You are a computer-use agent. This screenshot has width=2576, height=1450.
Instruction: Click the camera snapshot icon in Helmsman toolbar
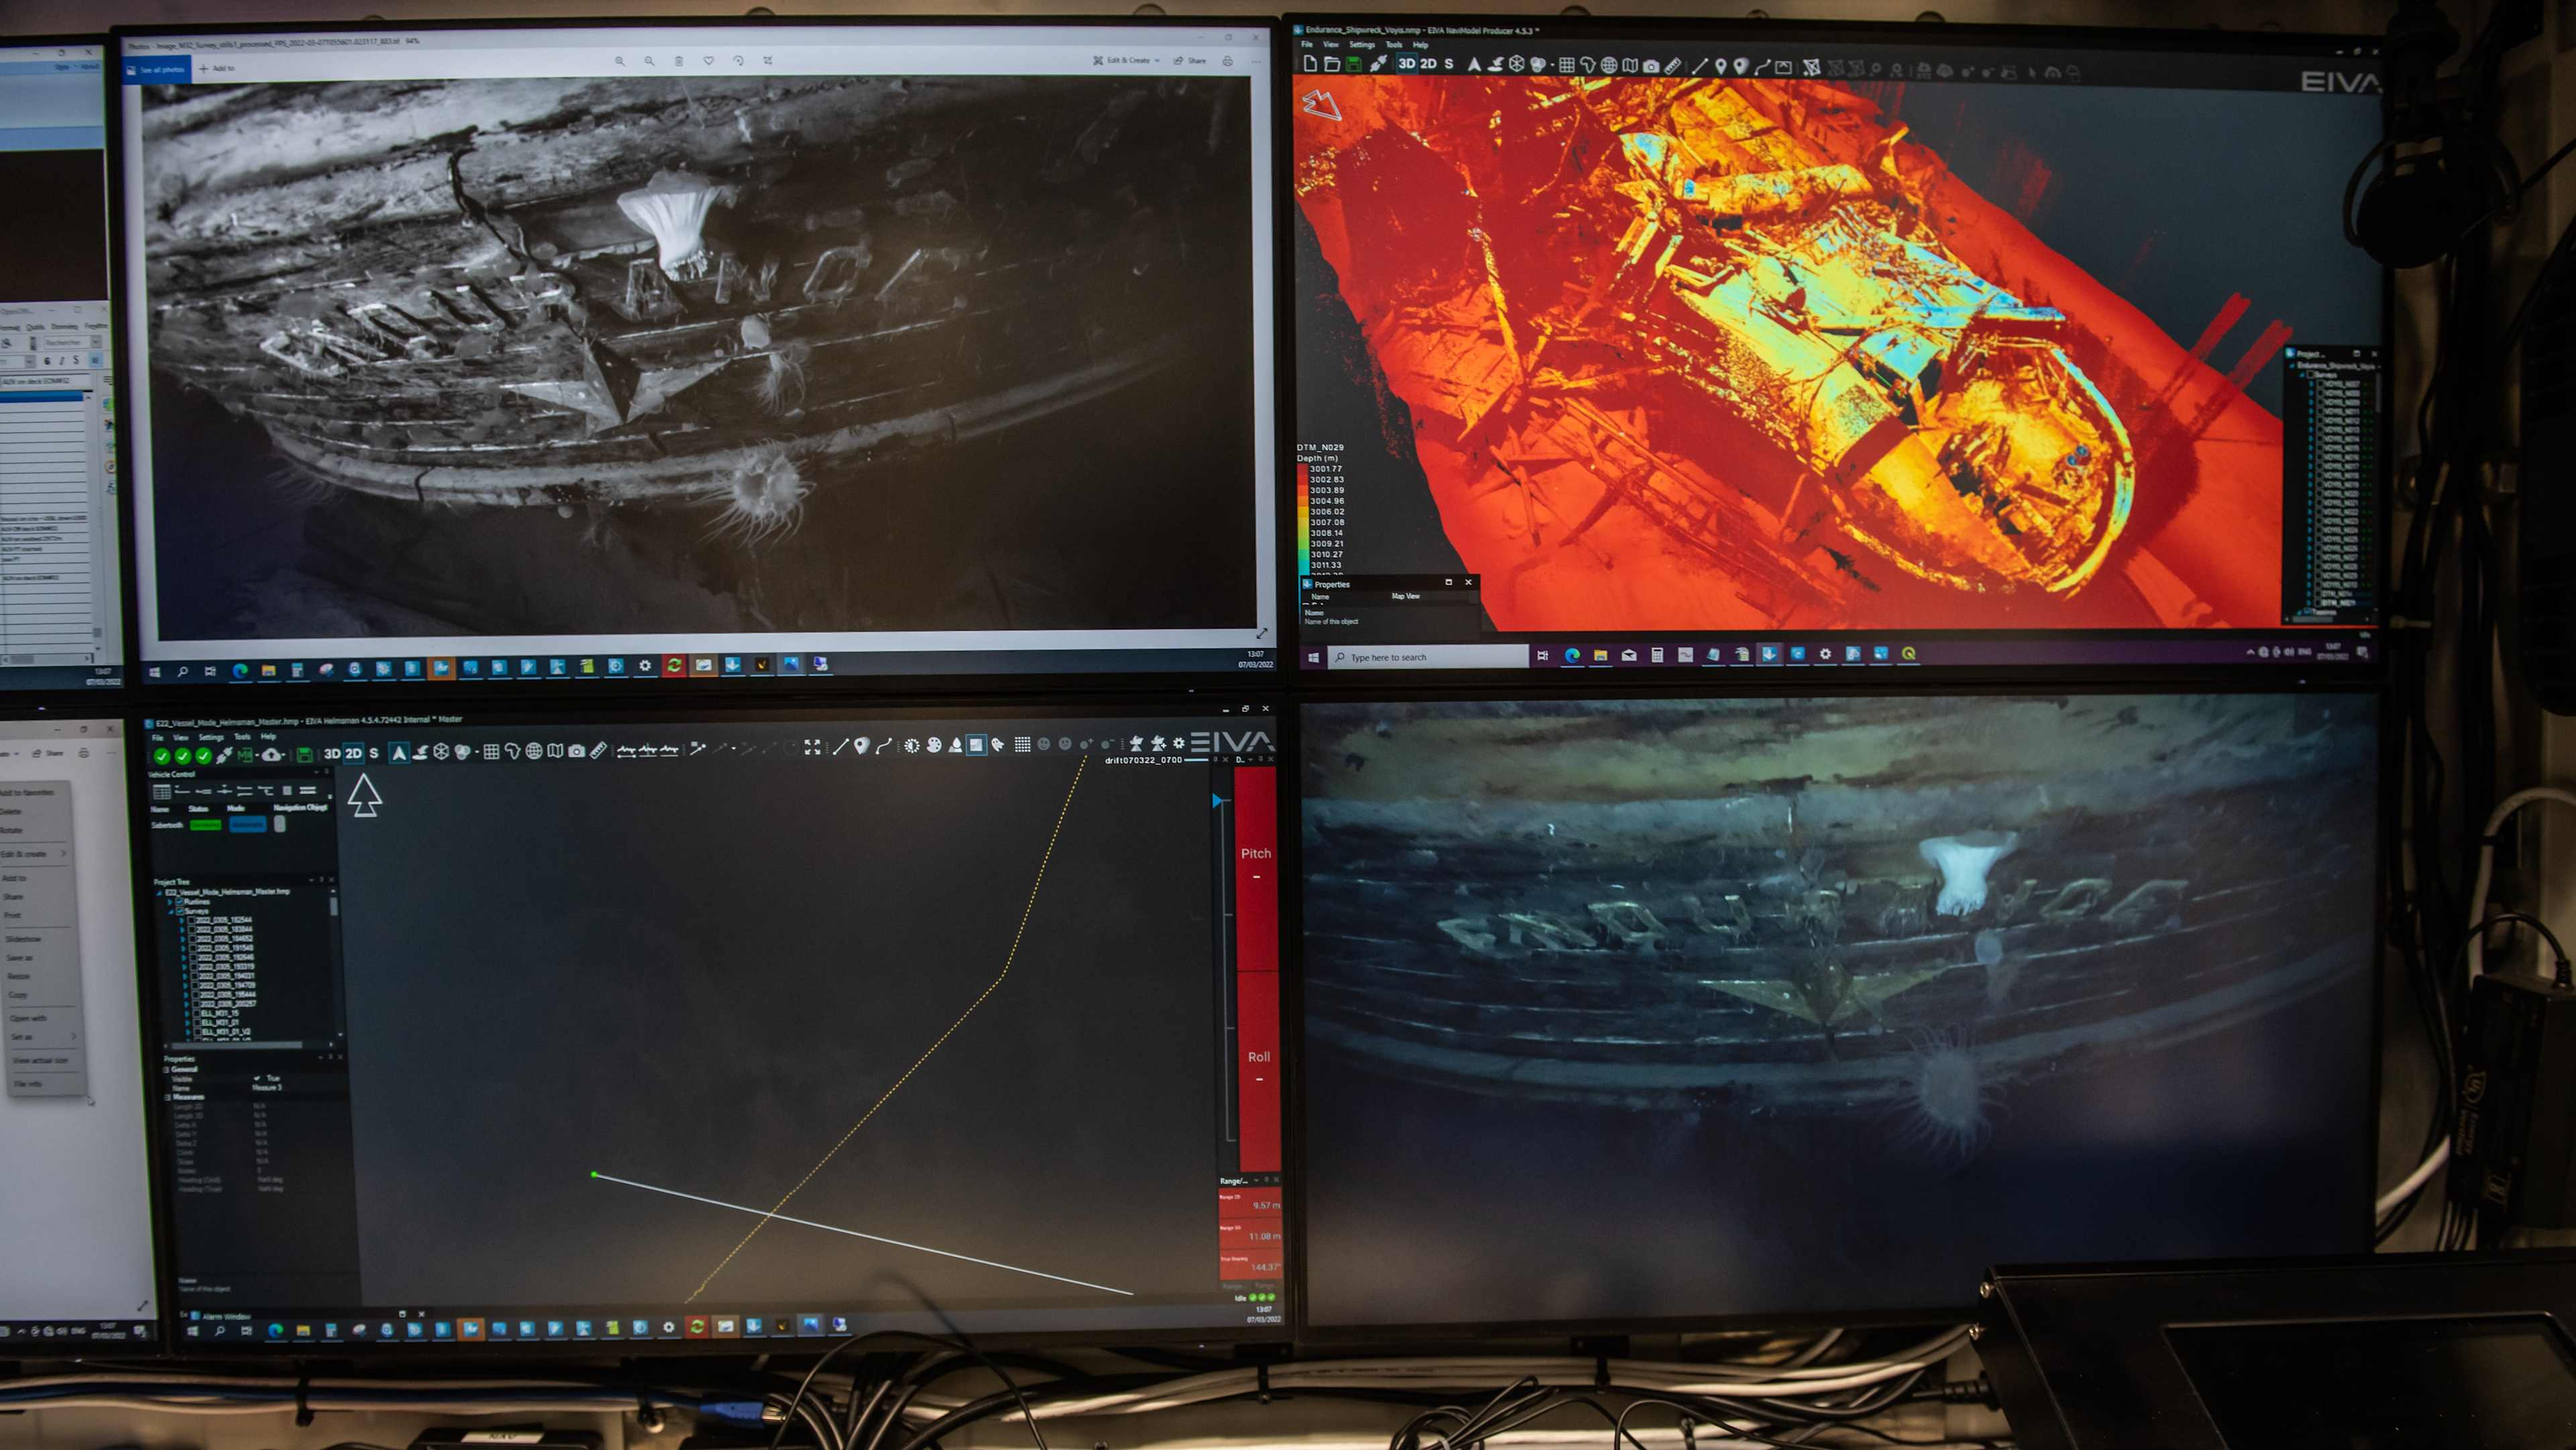[576, 751]
